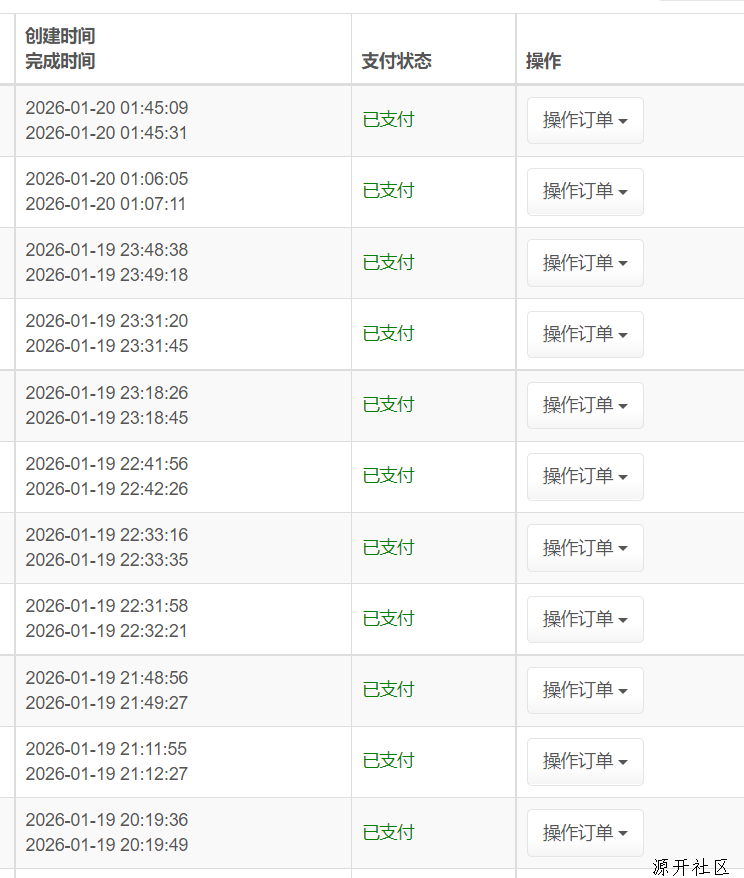Click the completion time 2026-01-19 22:42:26
The width and height of the screenshot is (744, 878).
(106, 489)
